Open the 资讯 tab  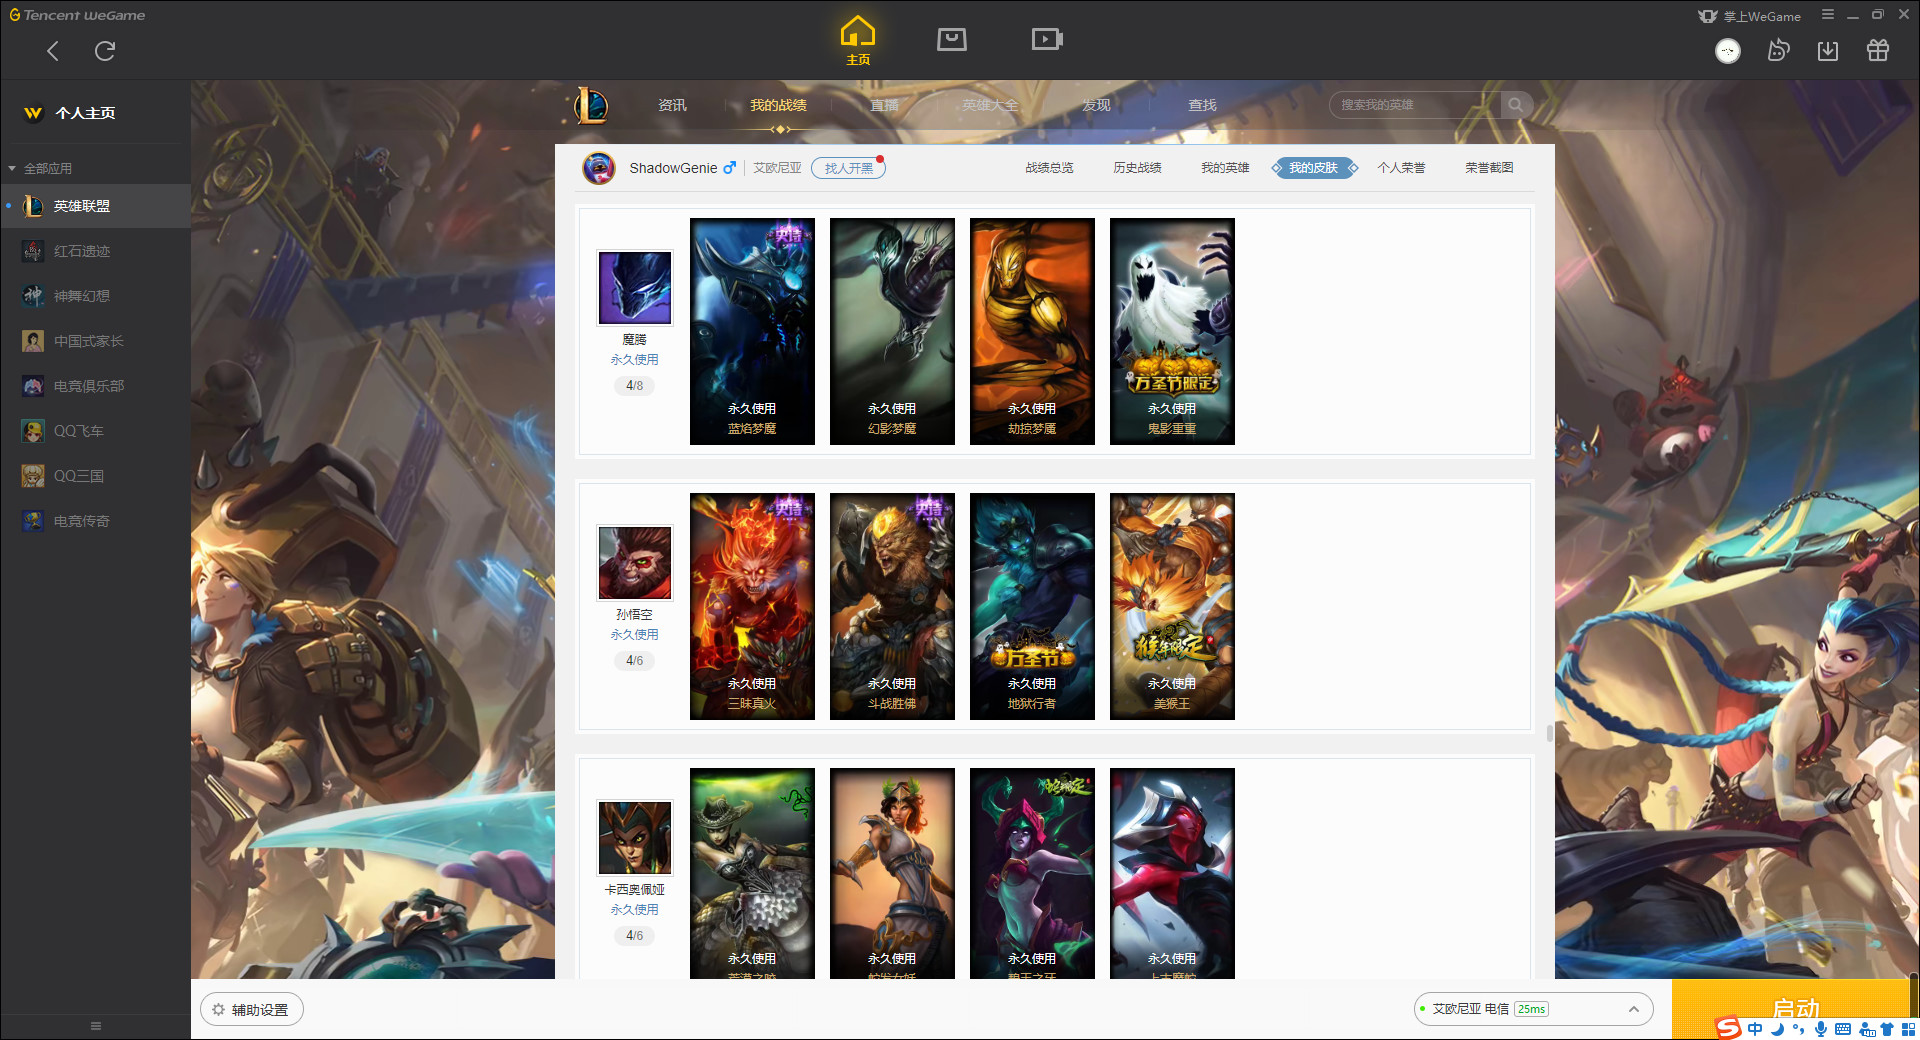click(x=672, y=105)
